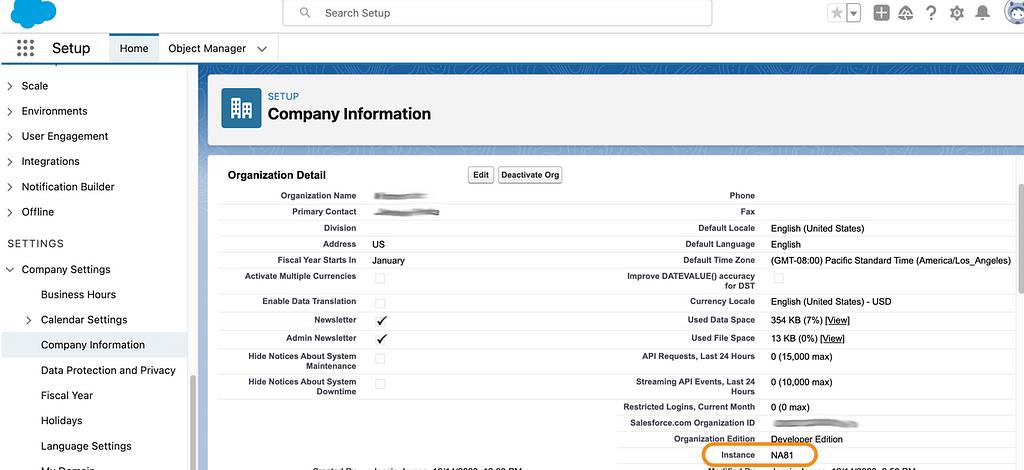The image size is (1024, 470).
Task: Open the favorites list dropdown arrow
Action: coord(853,13)
